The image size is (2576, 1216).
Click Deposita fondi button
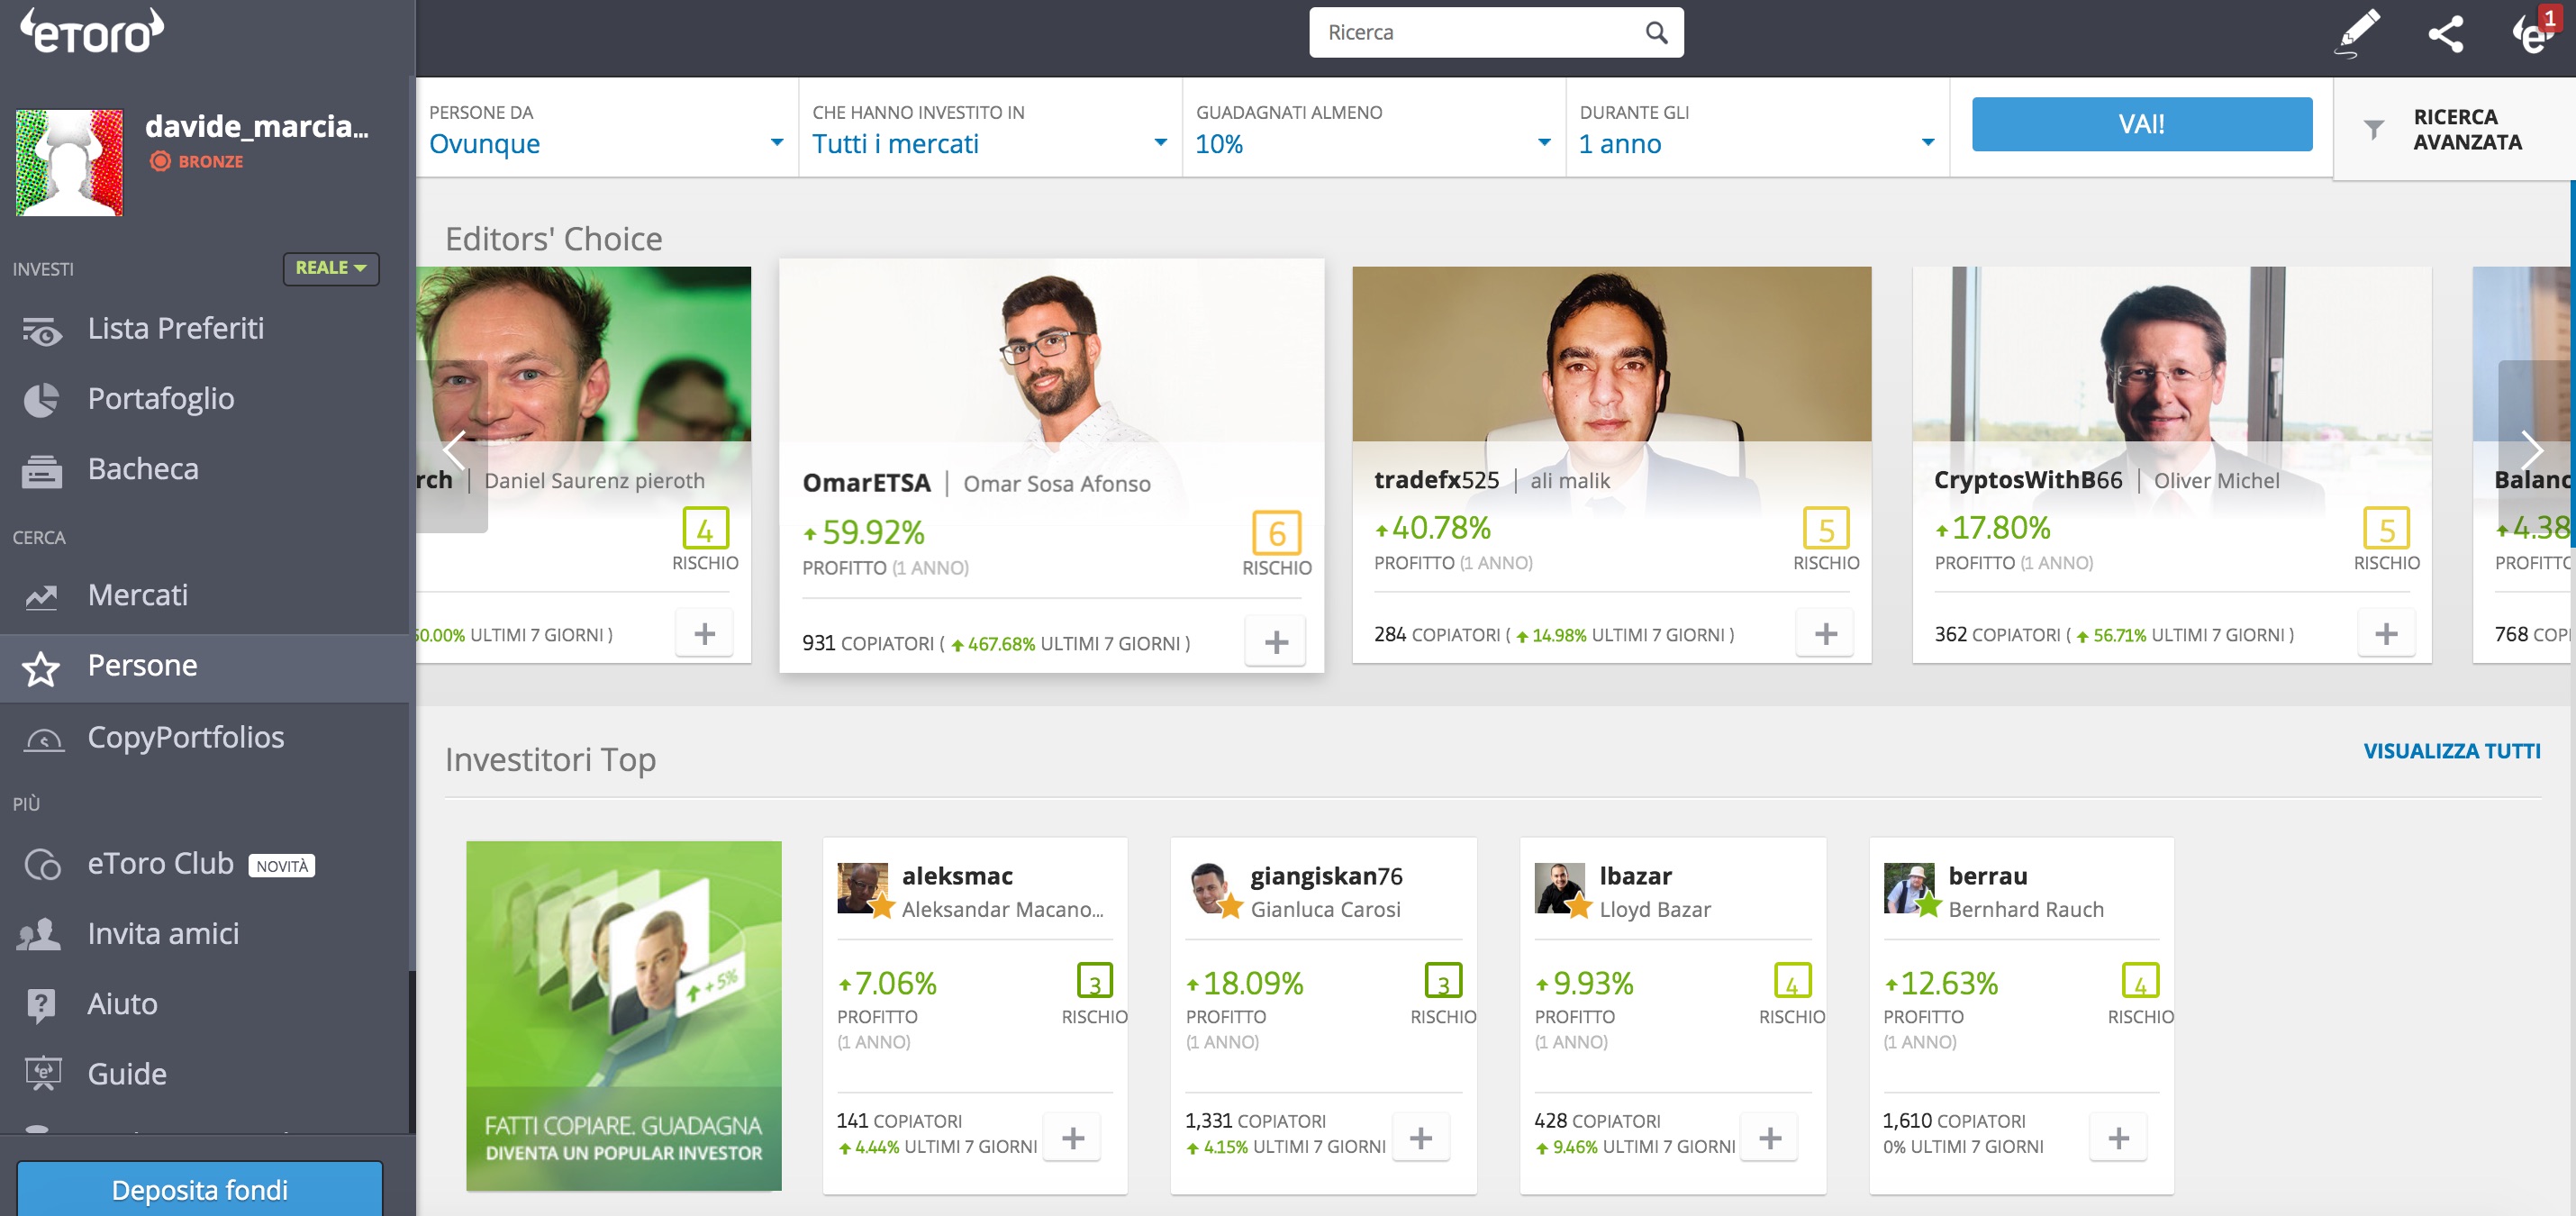click(x=200, y=1190)
